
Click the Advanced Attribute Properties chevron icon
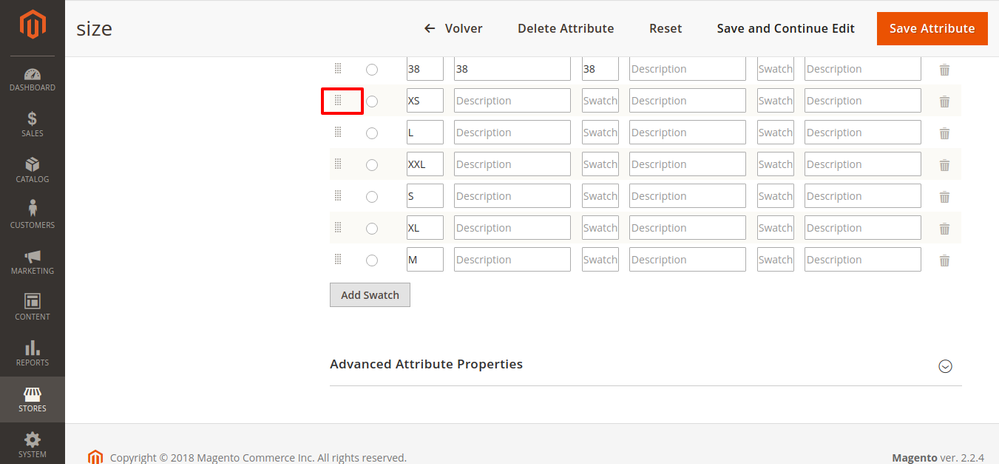point(945,366)
